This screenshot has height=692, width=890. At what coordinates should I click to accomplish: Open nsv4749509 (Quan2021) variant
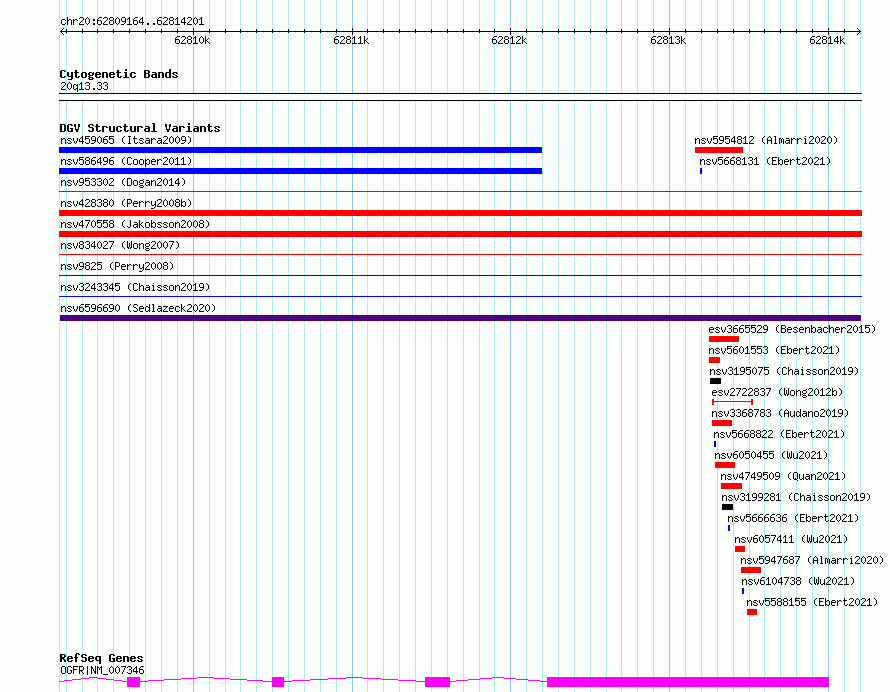(x=783, y=476)
